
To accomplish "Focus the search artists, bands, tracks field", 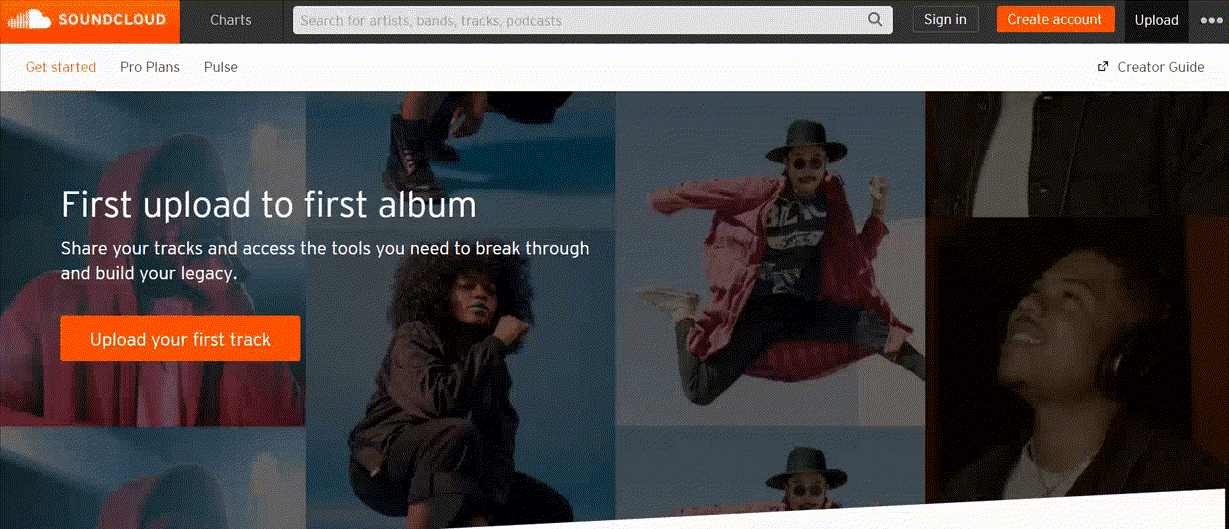I will click(580, 20).
